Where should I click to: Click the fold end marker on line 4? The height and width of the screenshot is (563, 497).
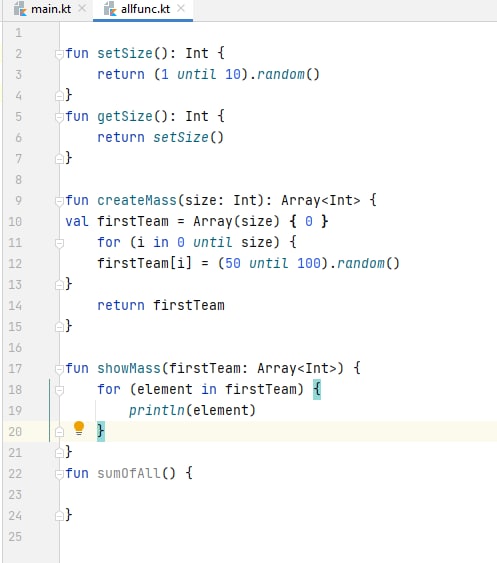point(59,96)
